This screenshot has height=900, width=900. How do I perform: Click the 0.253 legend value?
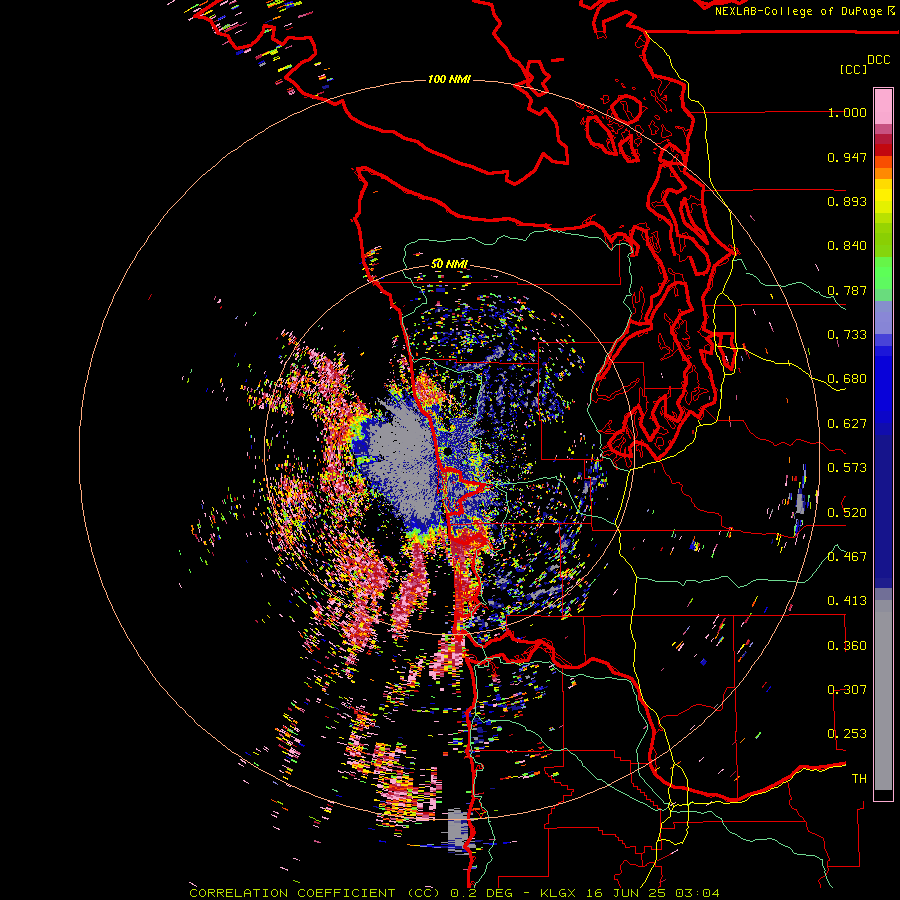click(x=847, y=734)
